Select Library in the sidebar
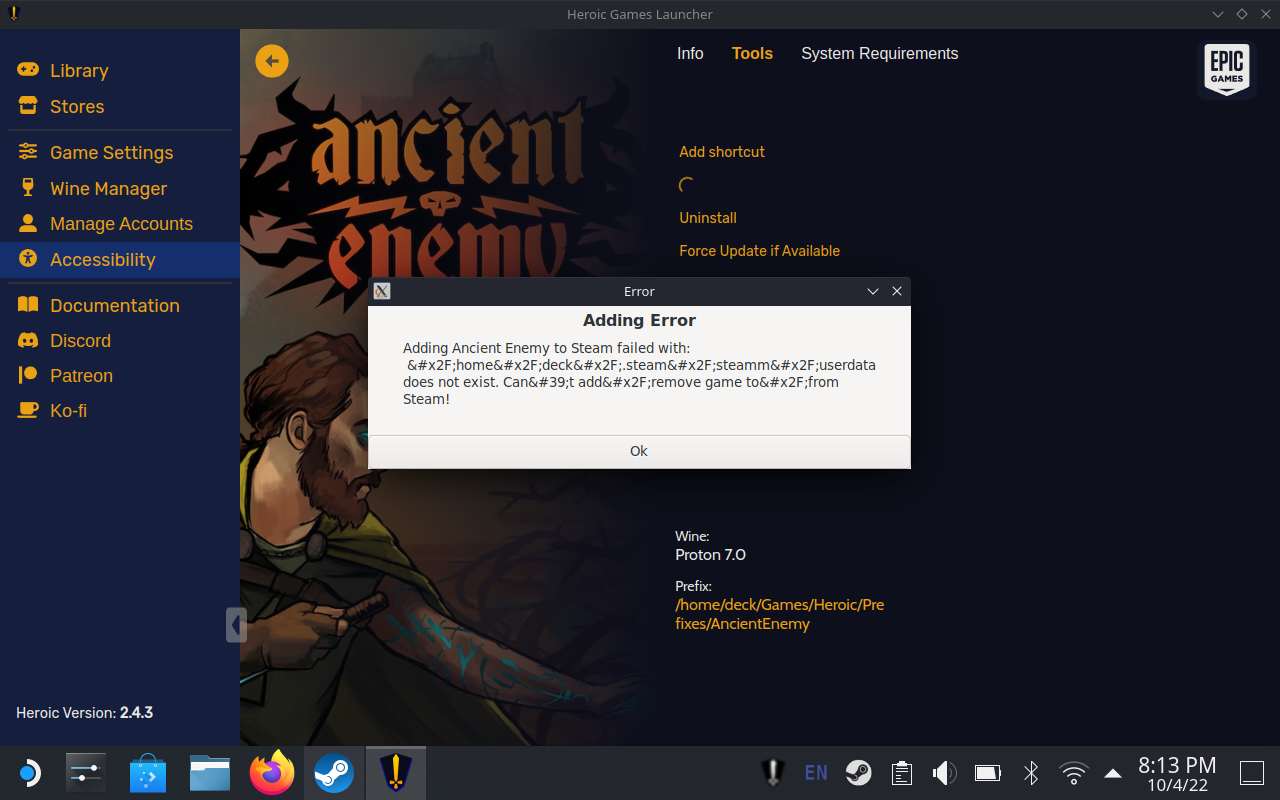This screenshot has height=800, width=1280. coord(79,70)
